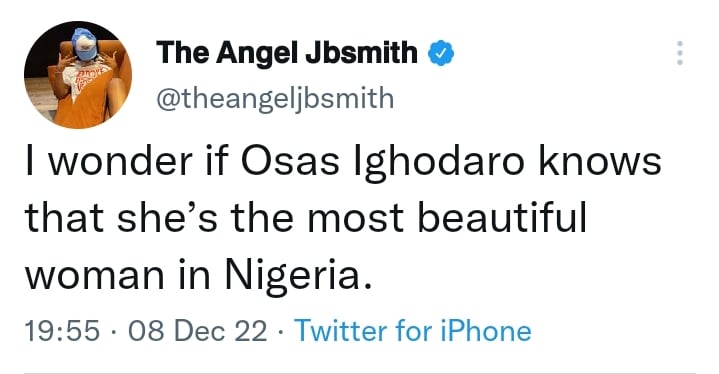719x374 pixels.
Task: Click the word Nigeria in the tweet
Action: coord(298,276)
